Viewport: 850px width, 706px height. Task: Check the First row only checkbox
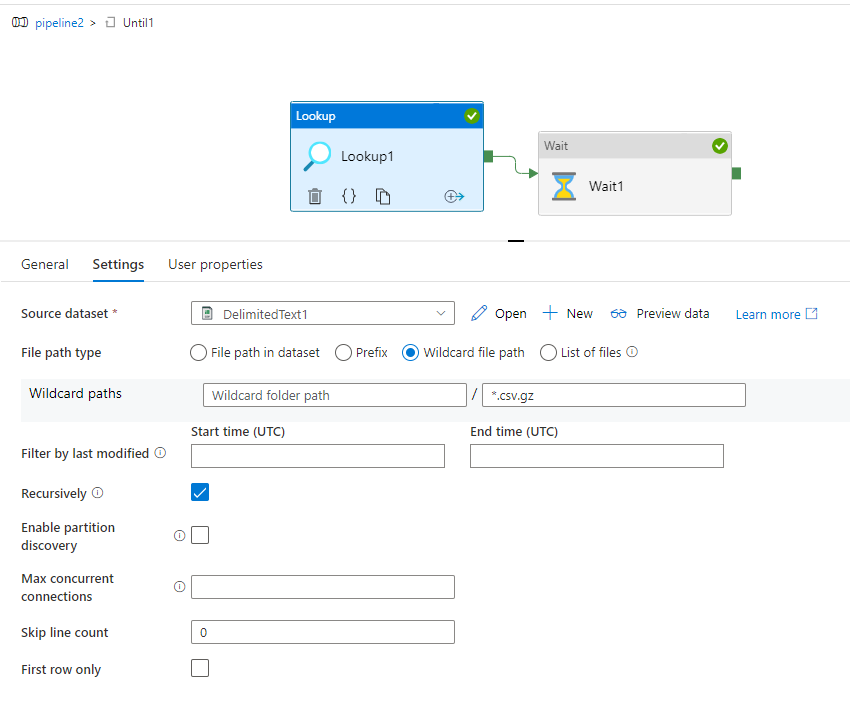tap(199, 668)
